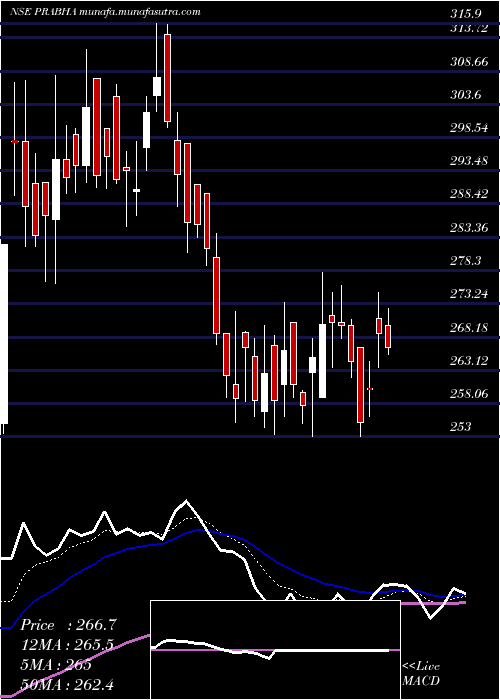Click inside the MACD inset chart box
Image resolution: width=500 pixels, height=700 pixels.
[275, 650]
